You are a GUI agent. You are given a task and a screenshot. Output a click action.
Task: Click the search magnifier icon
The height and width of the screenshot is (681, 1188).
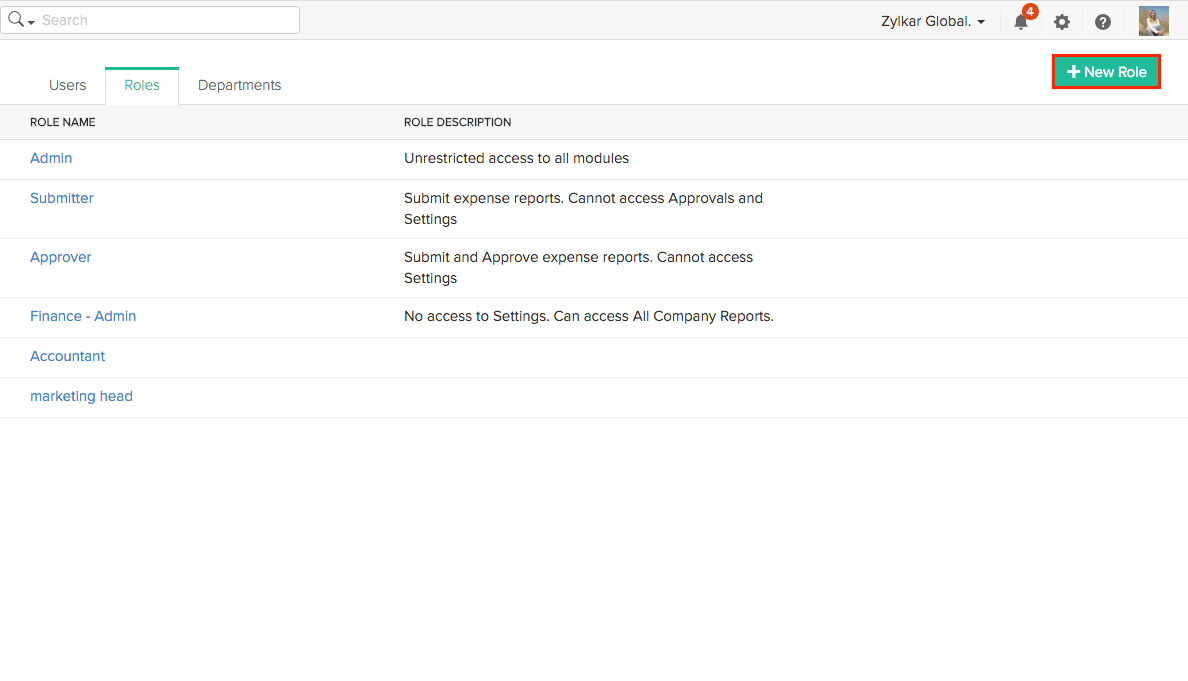(17, 20)
